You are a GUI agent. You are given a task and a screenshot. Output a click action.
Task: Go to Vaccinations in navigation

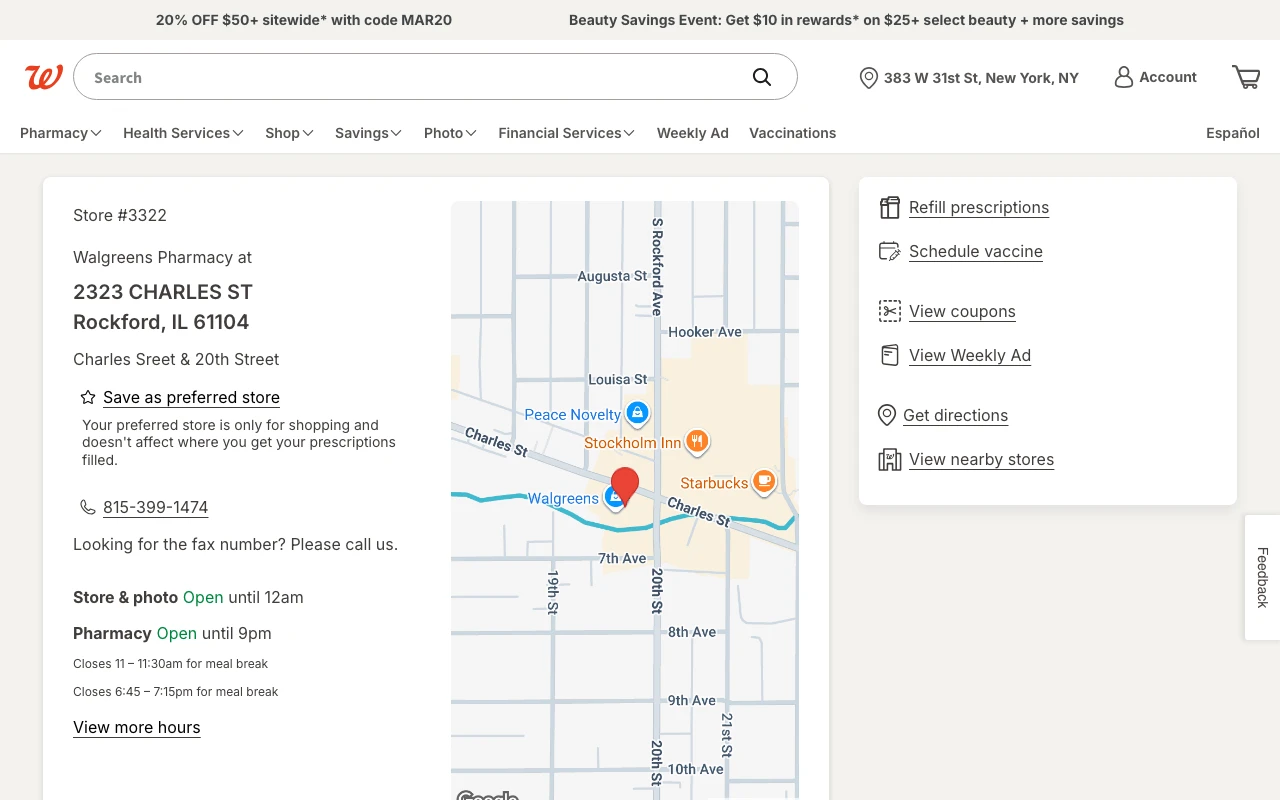[792, 133]
